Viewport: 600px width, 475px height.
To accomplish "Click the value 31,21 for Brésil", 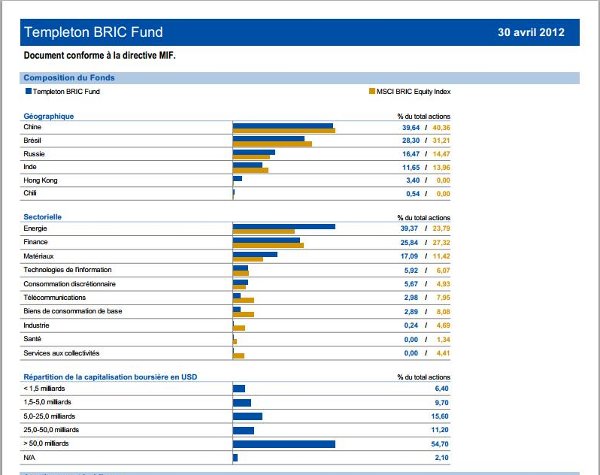I will coord(441,140).
